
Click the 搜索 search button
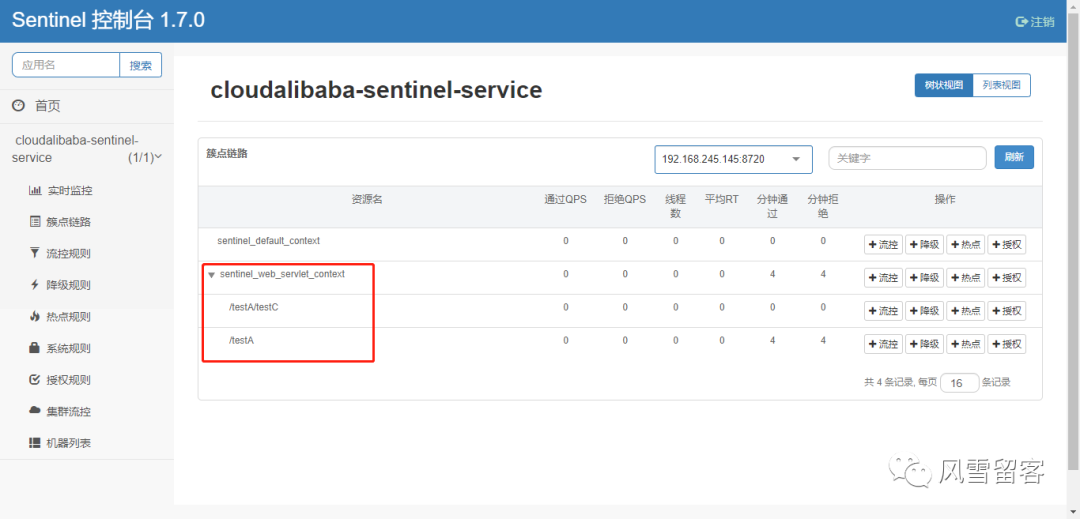tap(141, 65)
